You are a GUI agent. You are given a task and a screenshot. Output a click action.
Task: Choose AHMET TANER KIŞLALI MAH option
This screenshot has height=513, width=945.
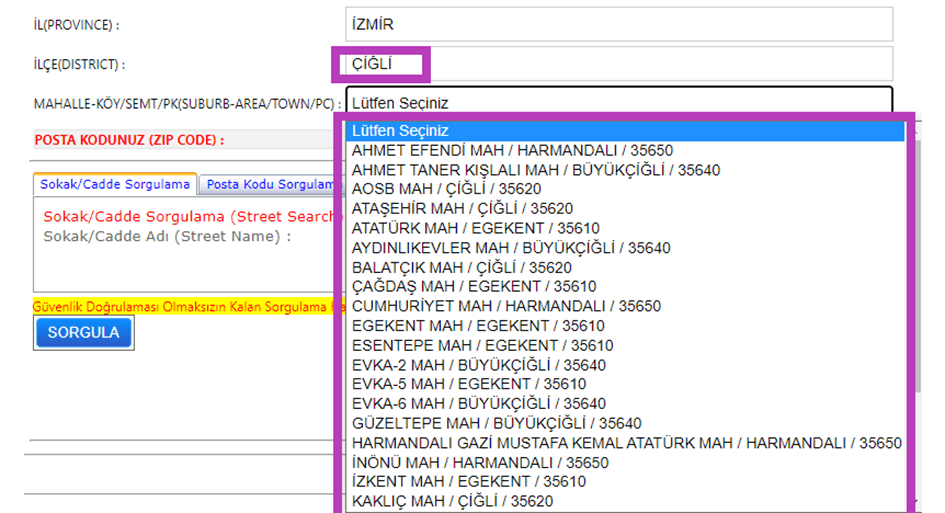pyautogui.click(x=535, y=170)
